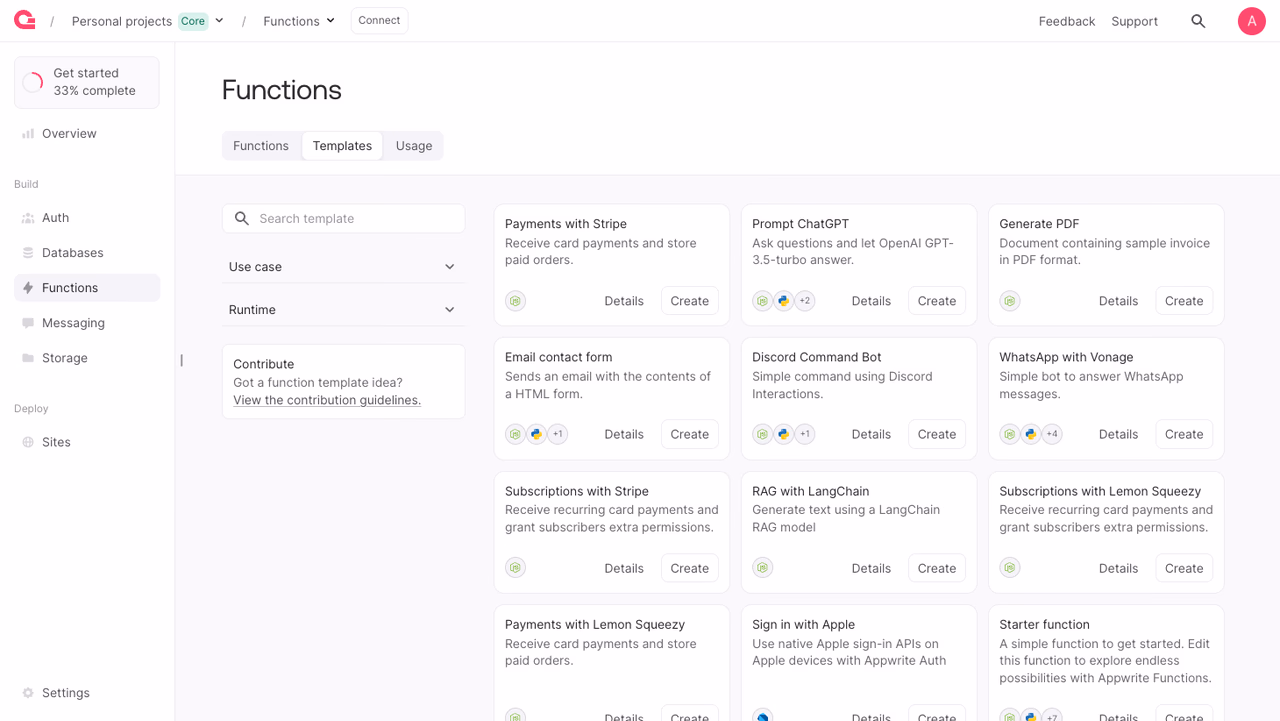Open Storage in the sidebar
Screen dimensions: 1280x721
click(x=87, y=358)
